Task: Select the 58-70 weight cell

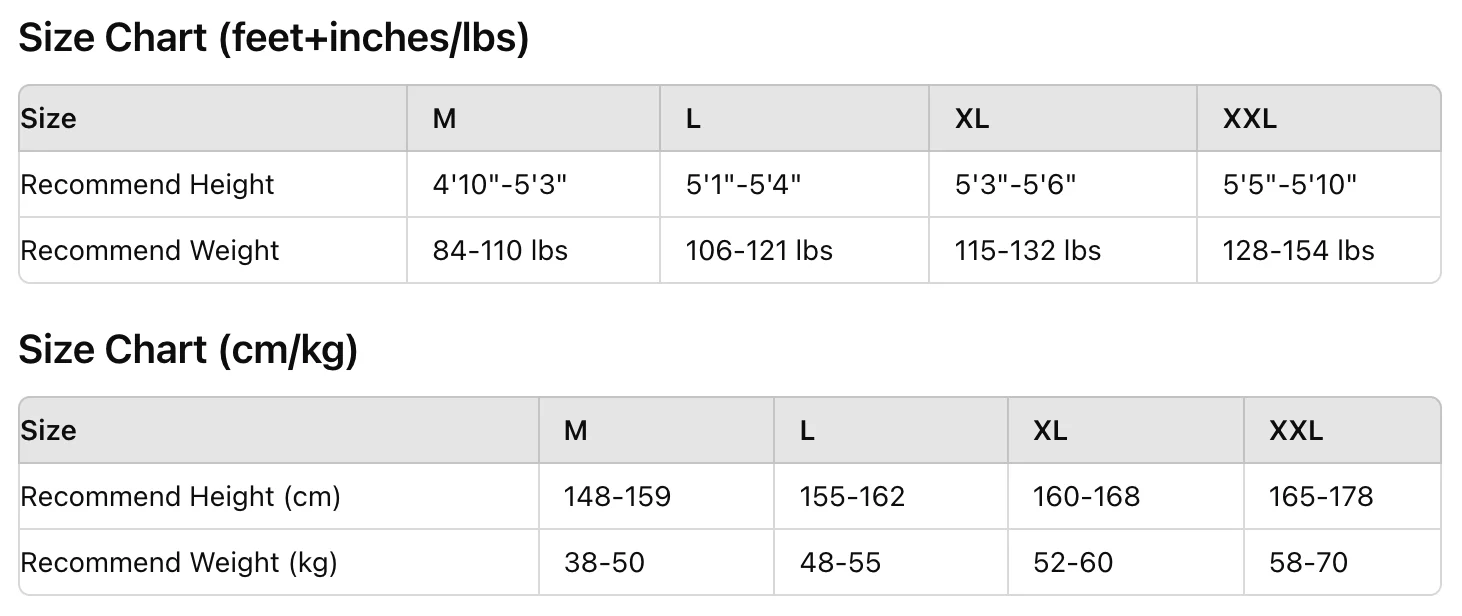Action: pos(1308,563)
